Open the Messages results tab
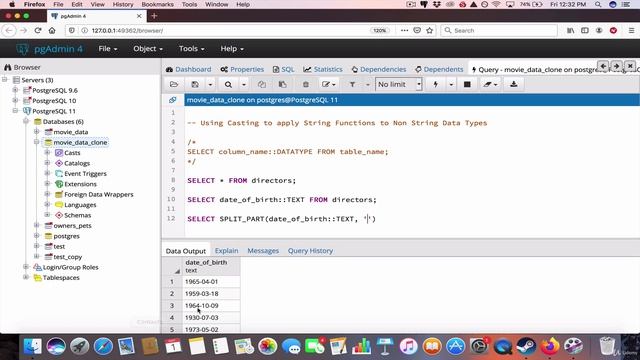This screenshot has height=360, width=640. (263, 251)
